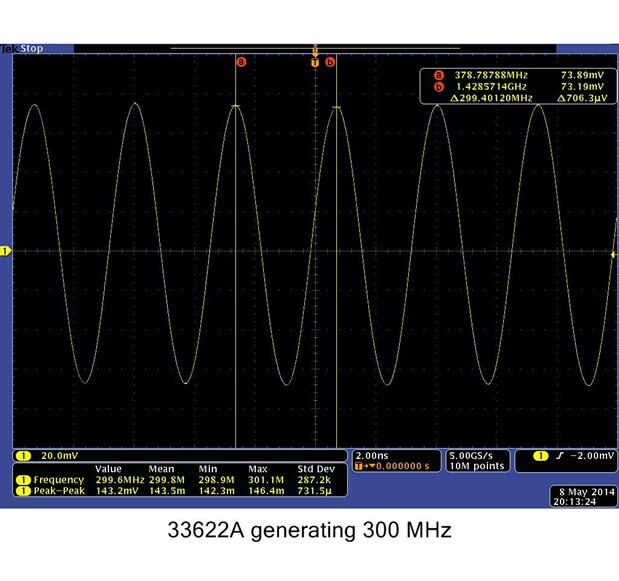Click the Frequency measurement label

tap(59, 480)
